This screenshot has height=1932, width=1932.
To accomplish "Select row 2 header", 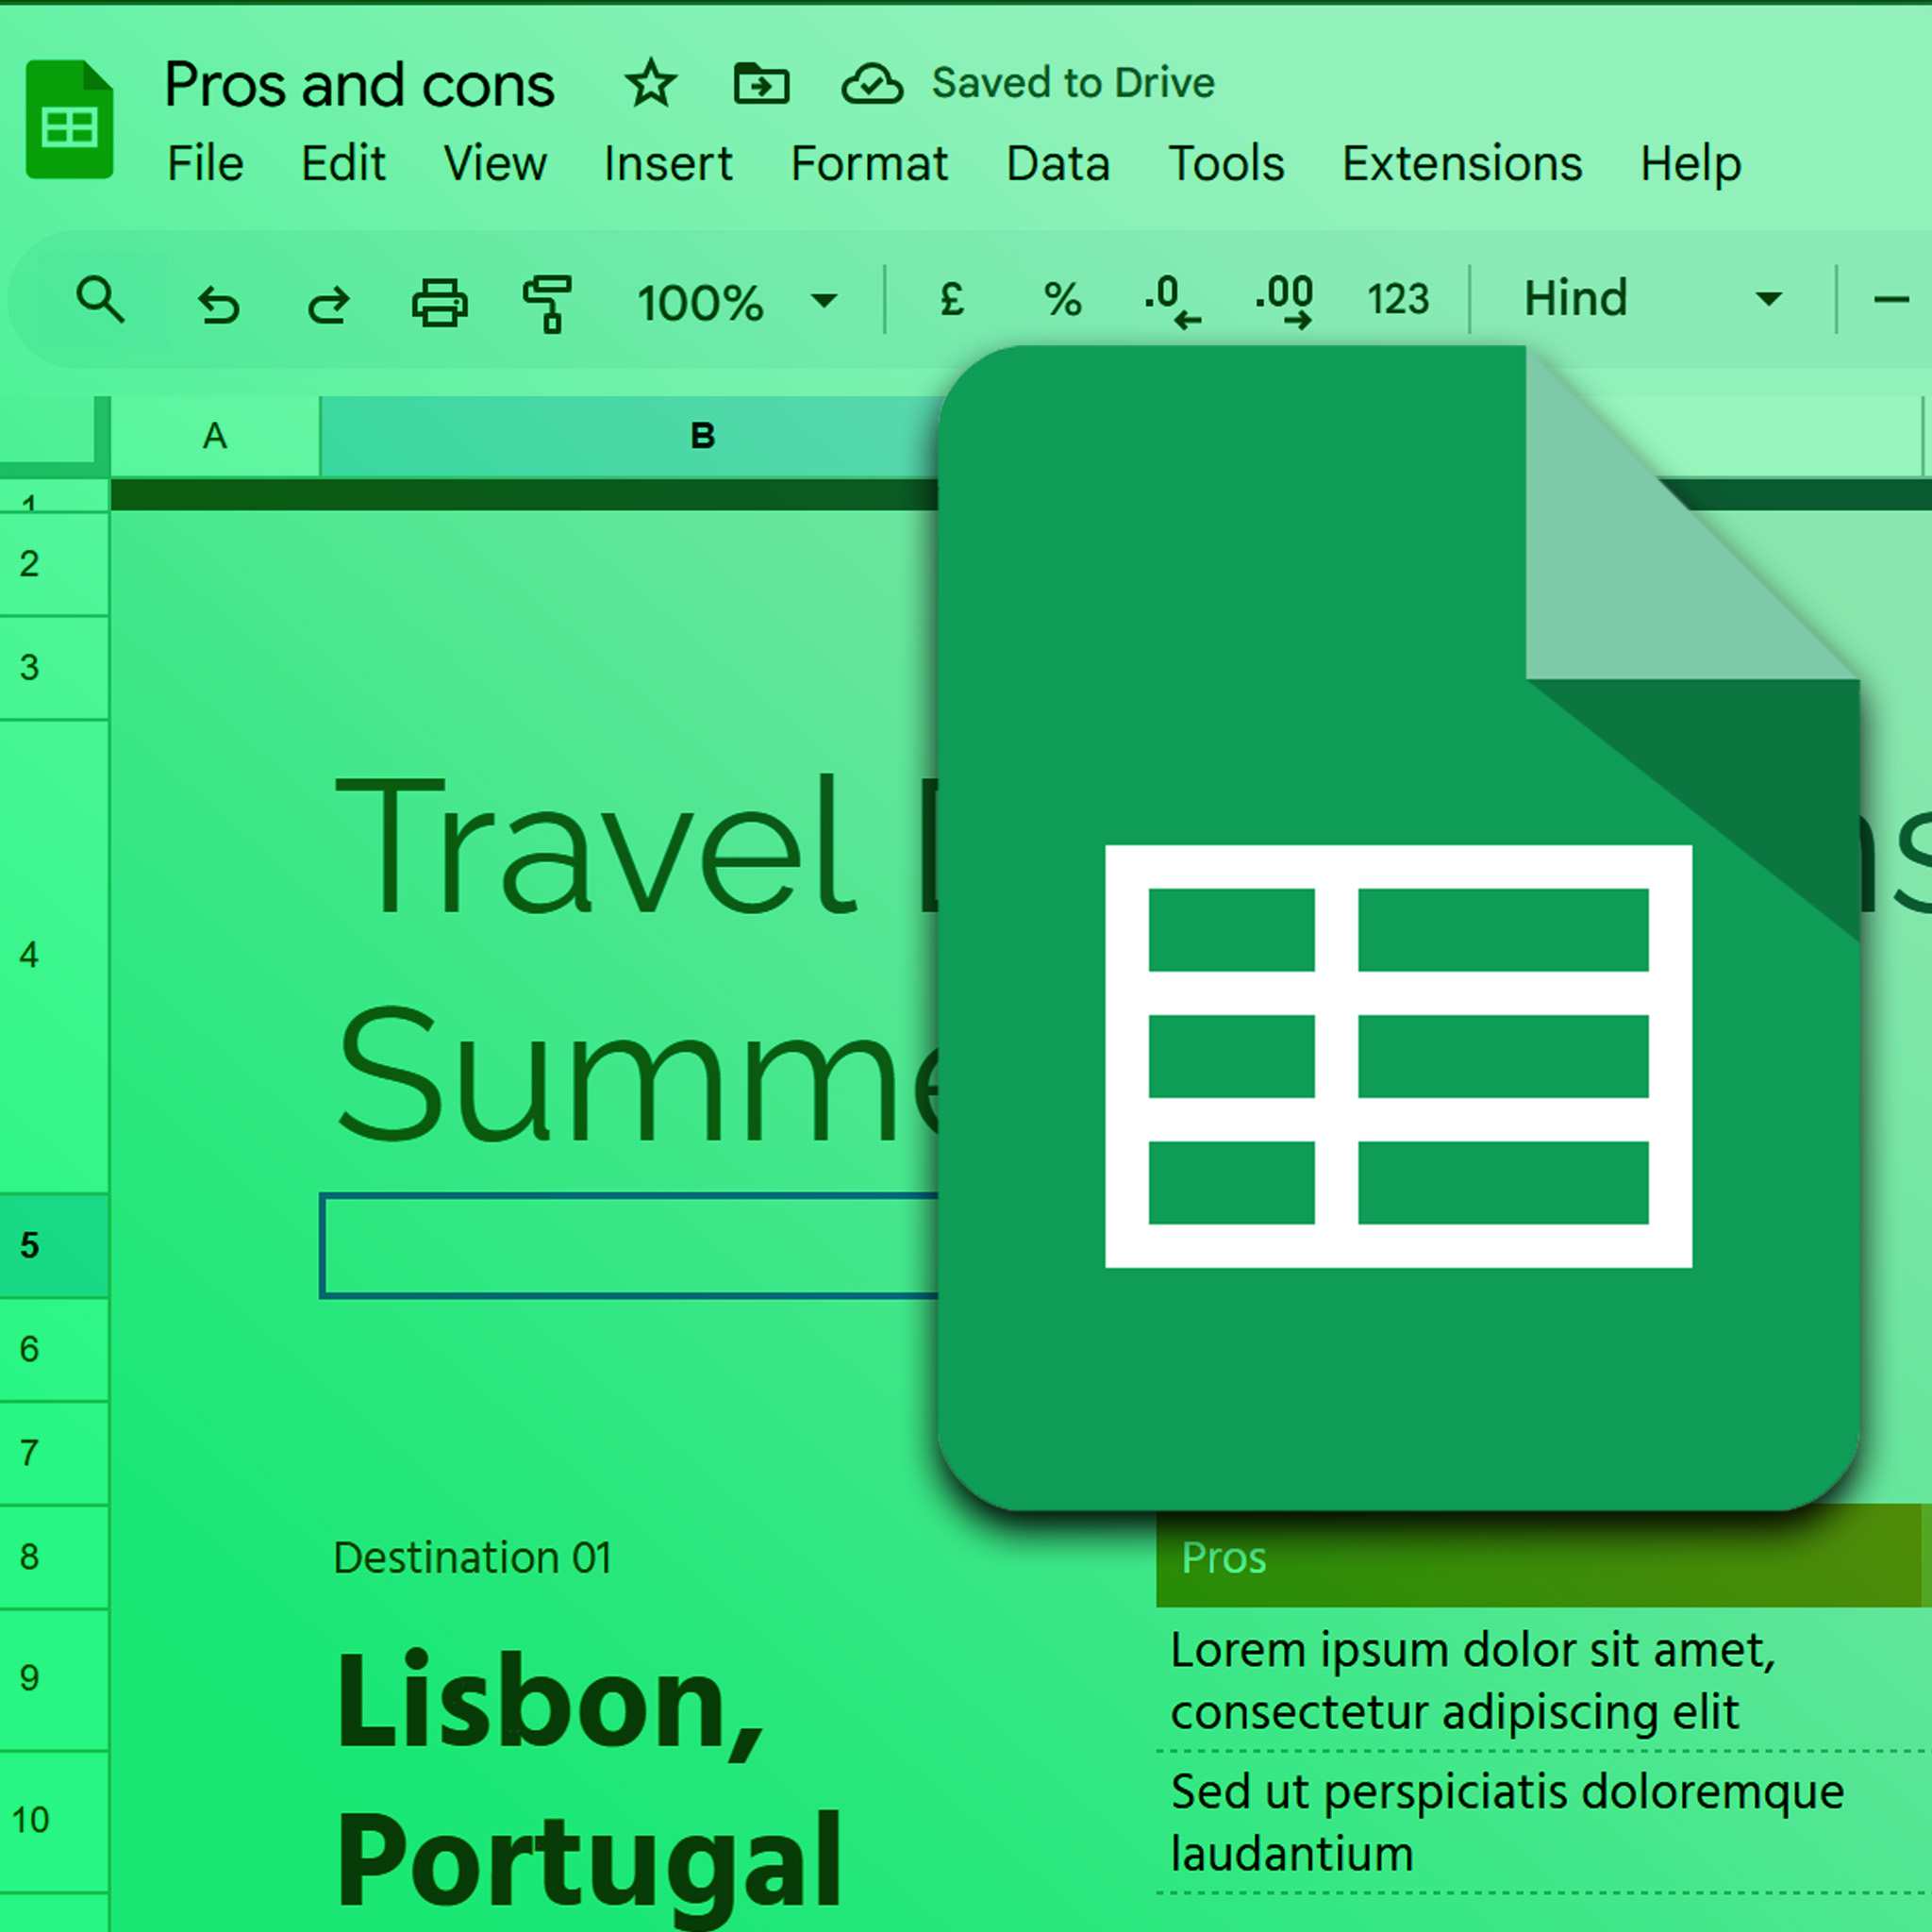I will pos(54,564).
